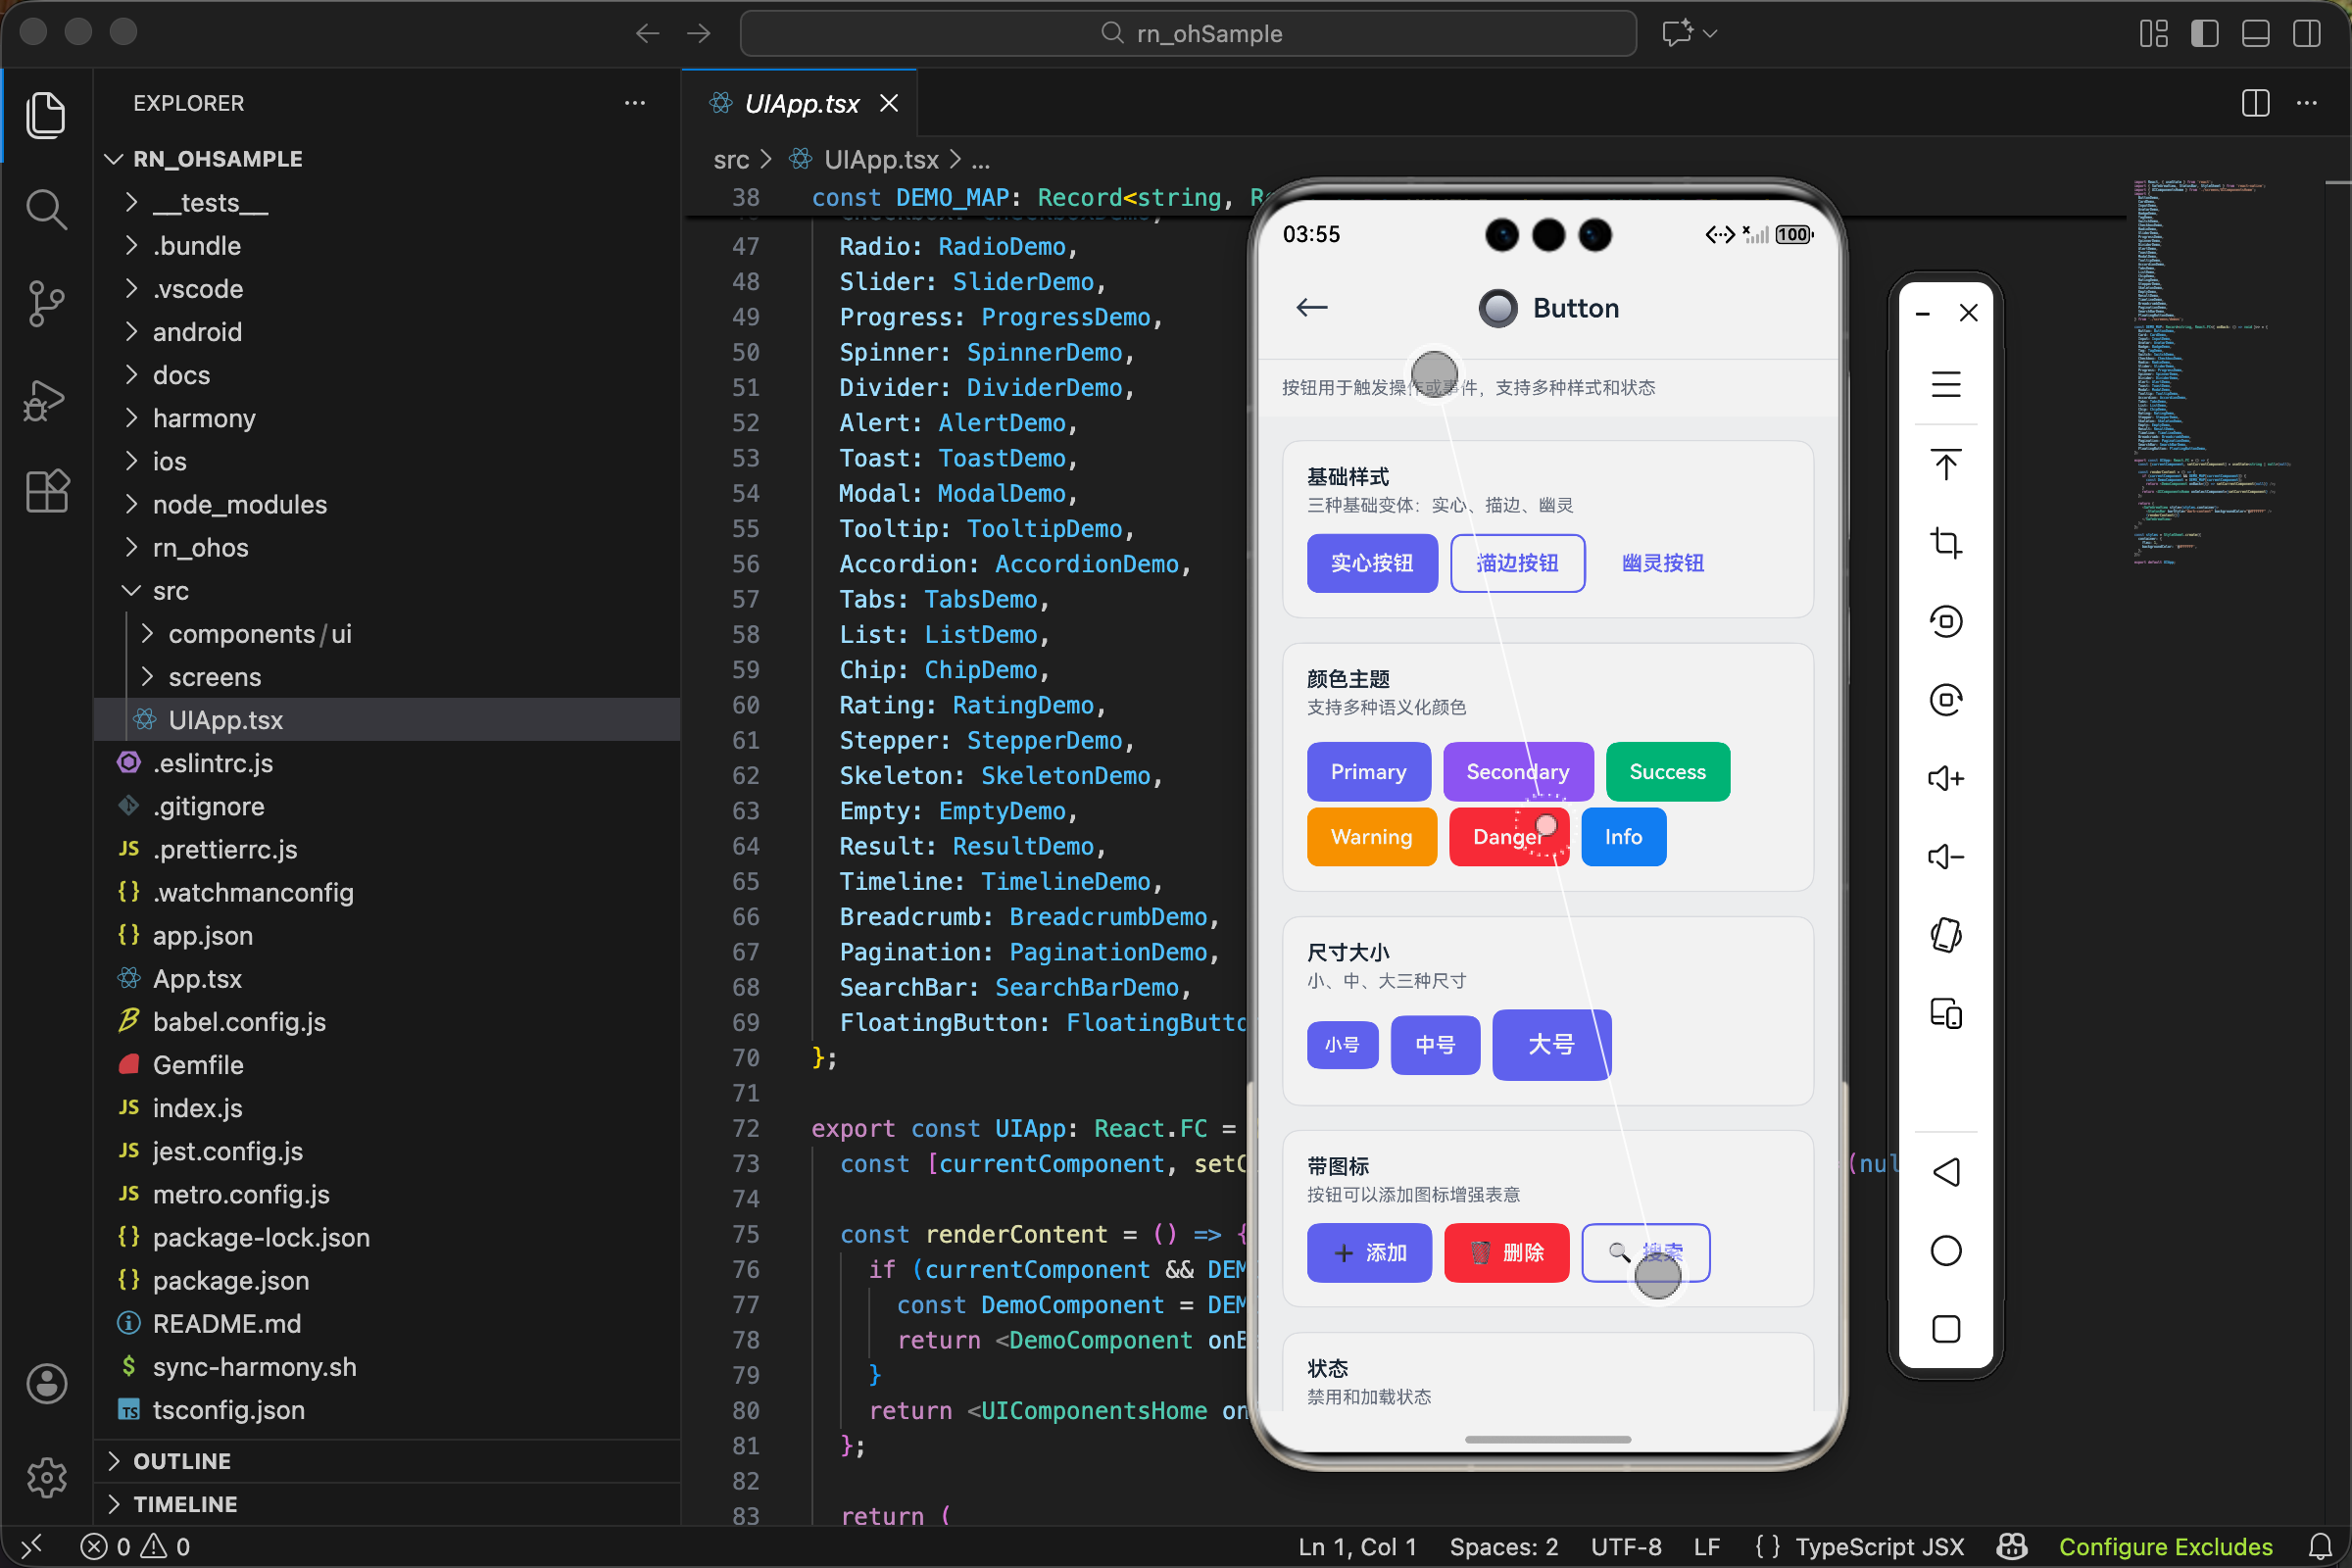Open the Search view in the Activity Bar
The width and height of the screenshot is (2352, 1568).
[x=46, y=209]
